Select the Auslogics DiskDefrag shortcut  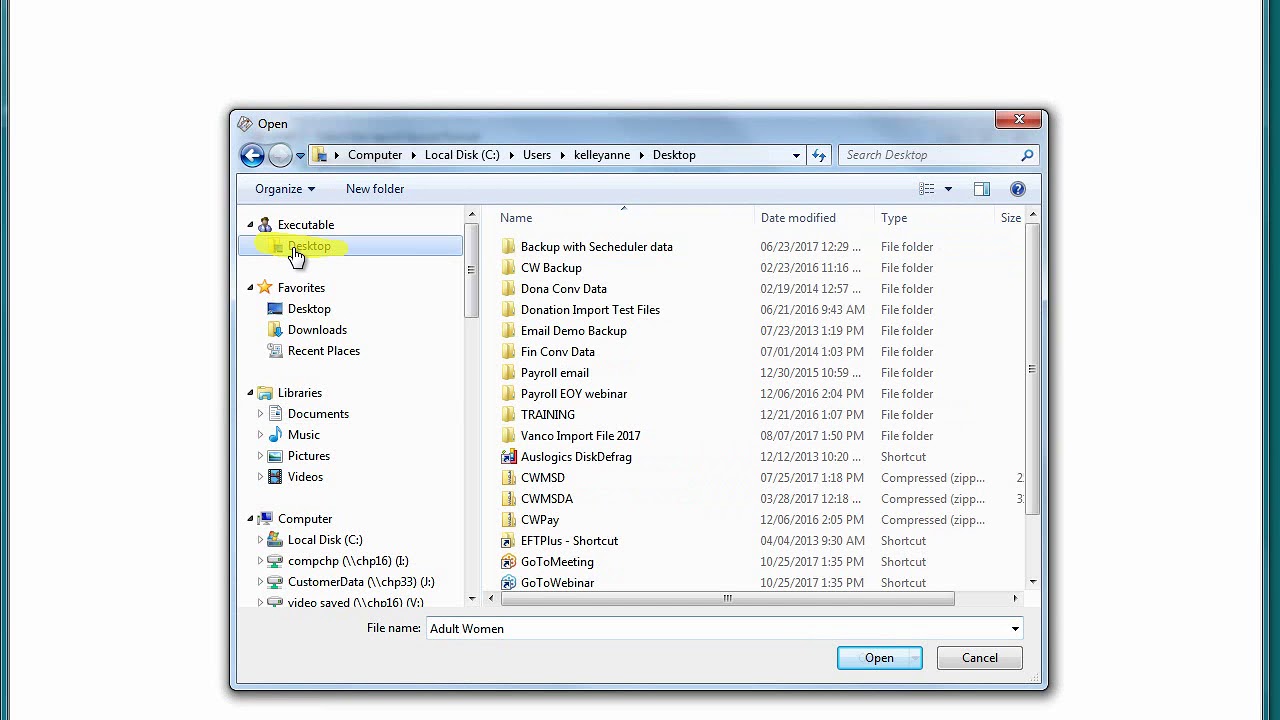(576, 456)
